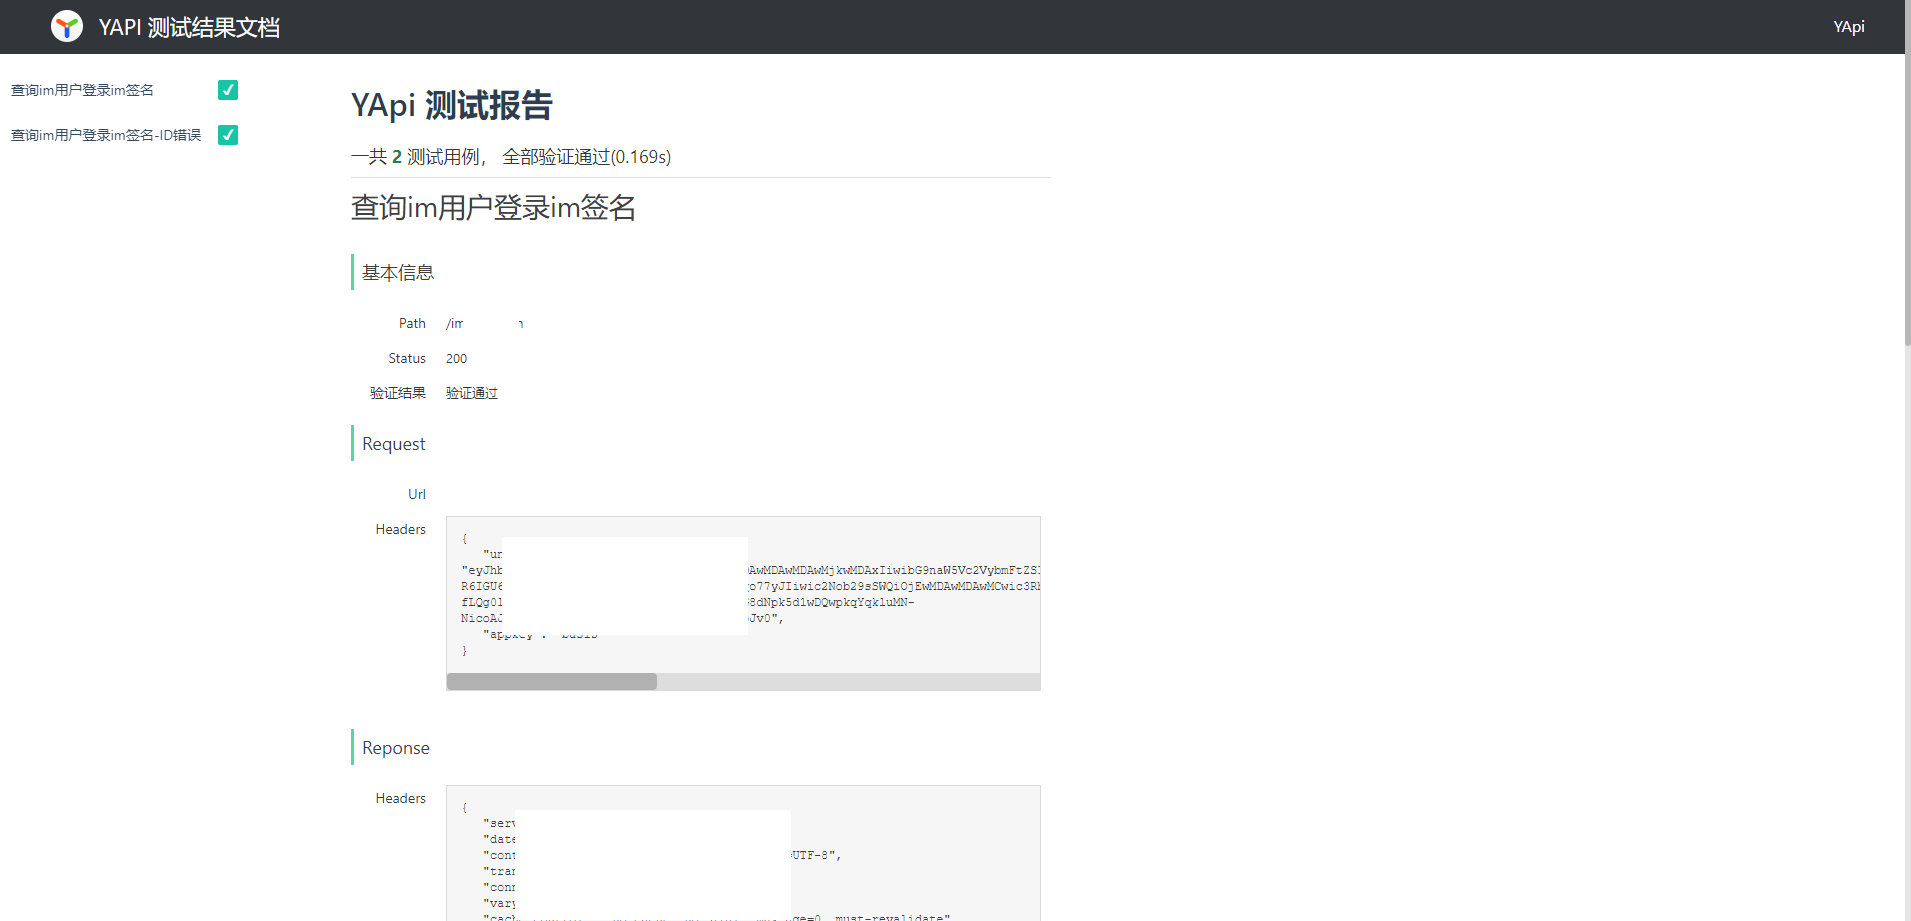Viewport: 1911px width, 921px height.
Task: Click the Headers label under Request
Action: [x=401, y=529]
